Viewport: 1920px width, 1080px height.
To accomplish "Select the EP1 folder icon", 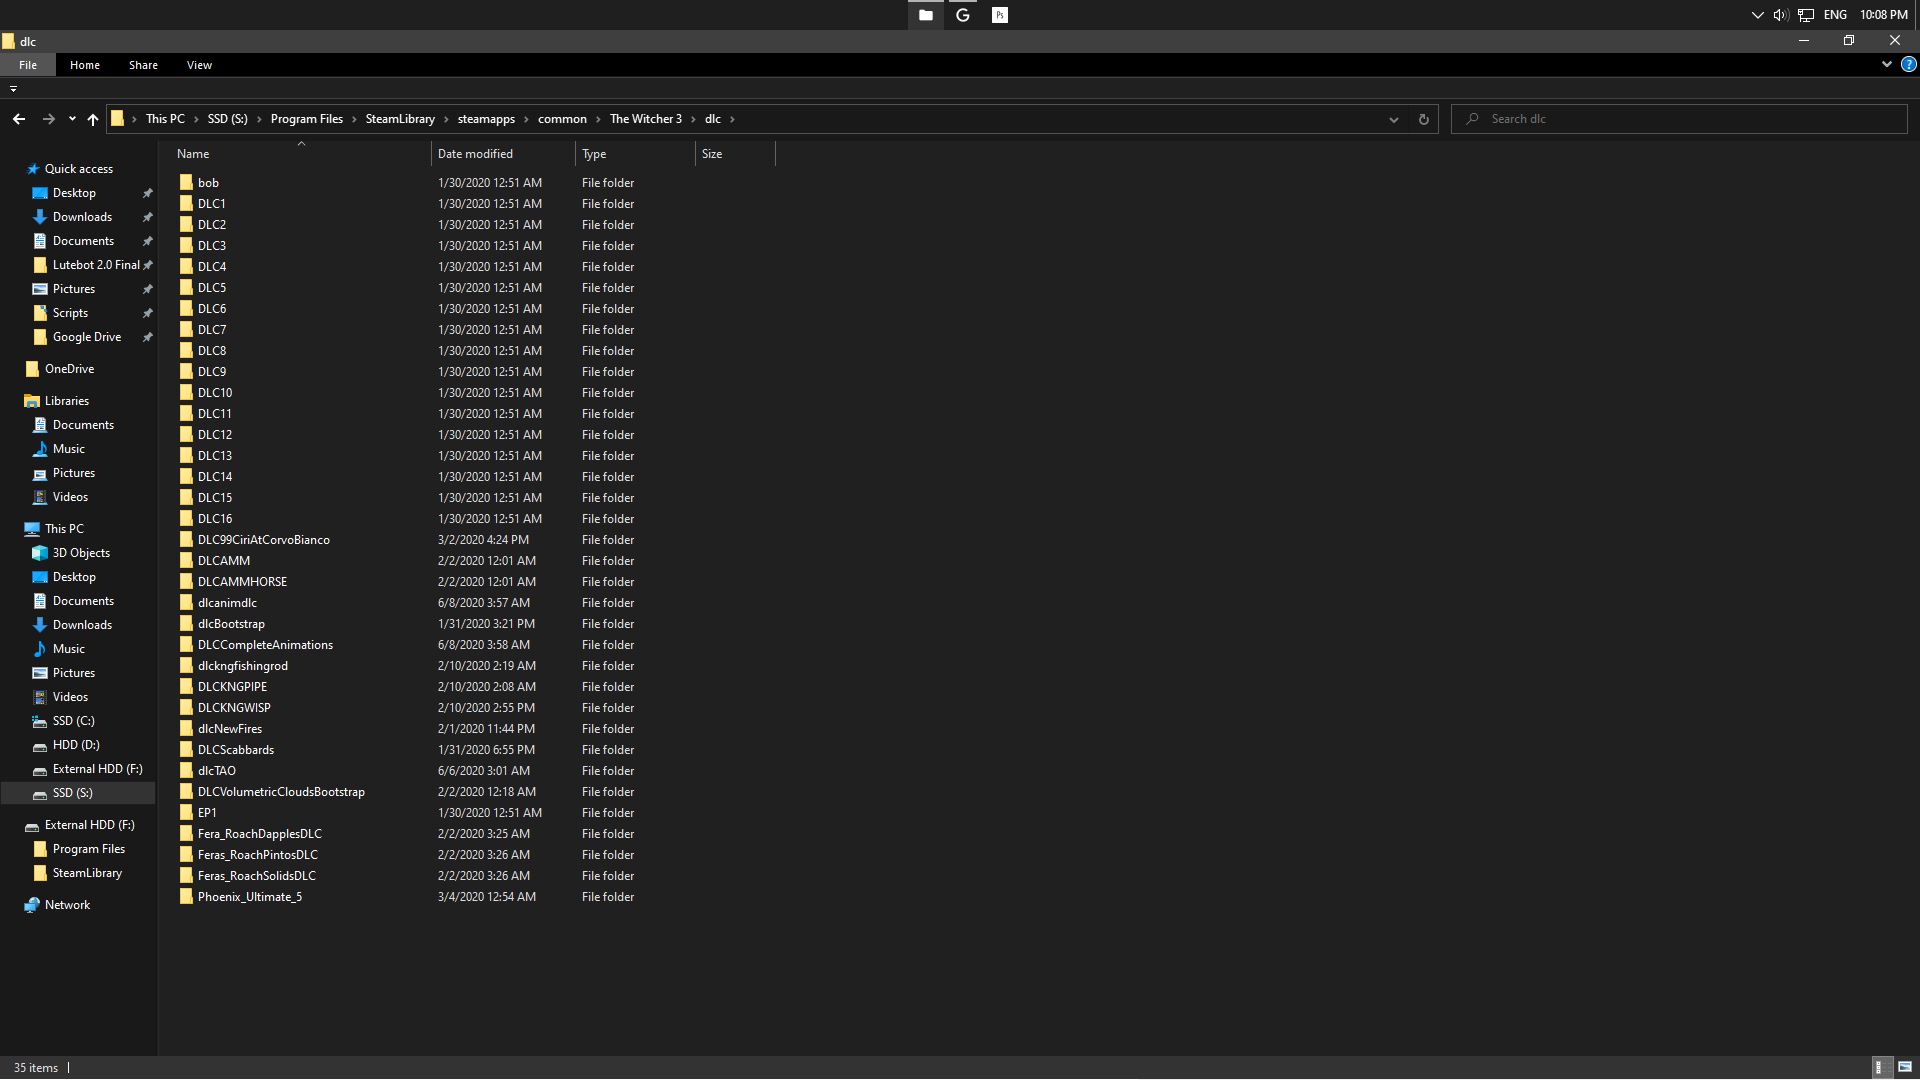I will tap(186, 812).
